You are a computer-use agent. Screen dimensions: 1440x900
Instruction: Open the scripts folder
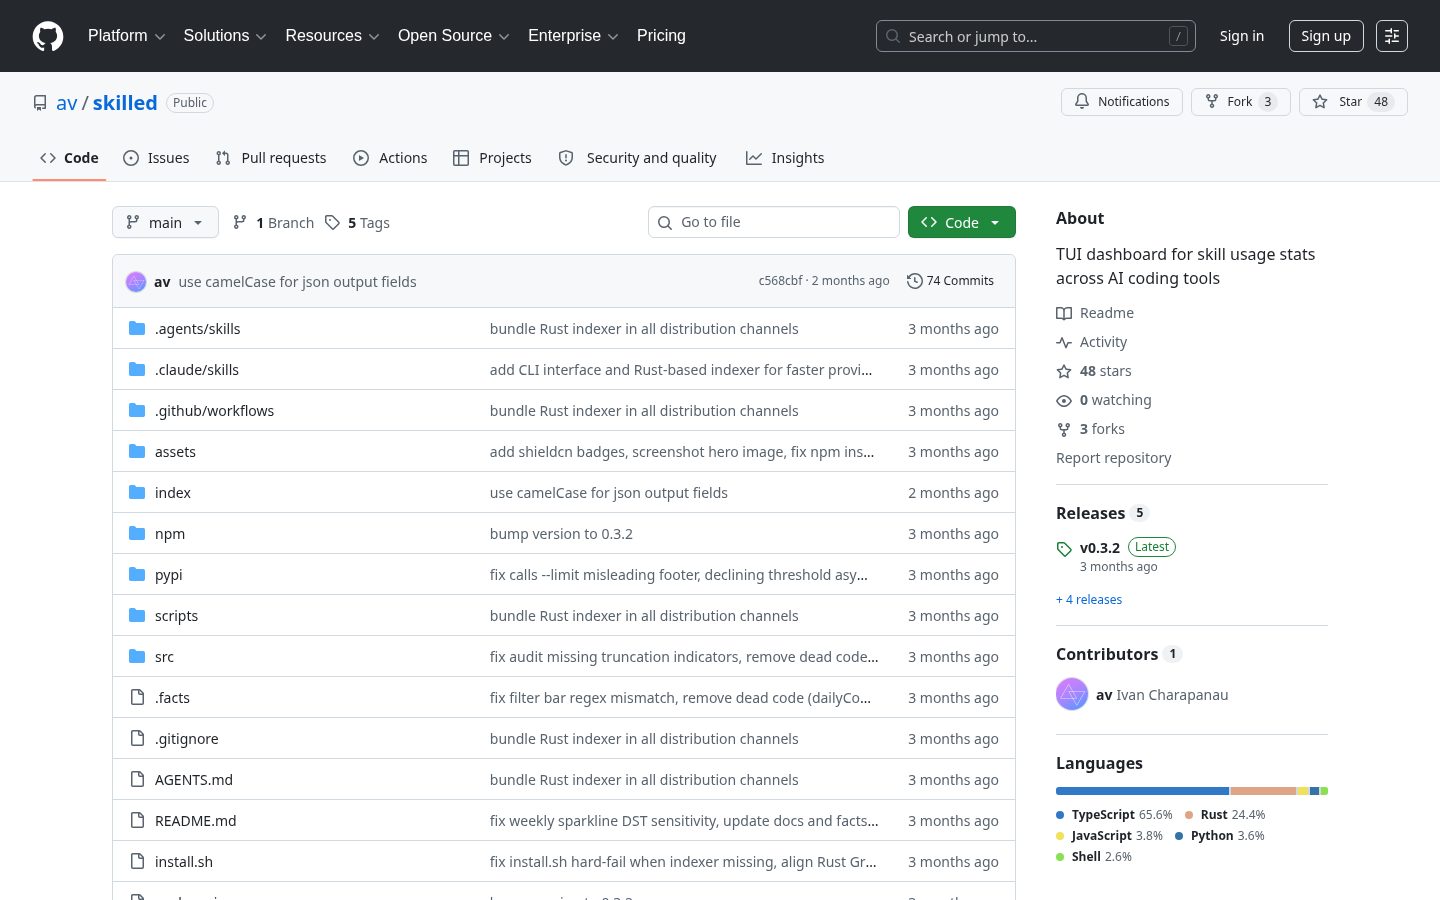176,615
